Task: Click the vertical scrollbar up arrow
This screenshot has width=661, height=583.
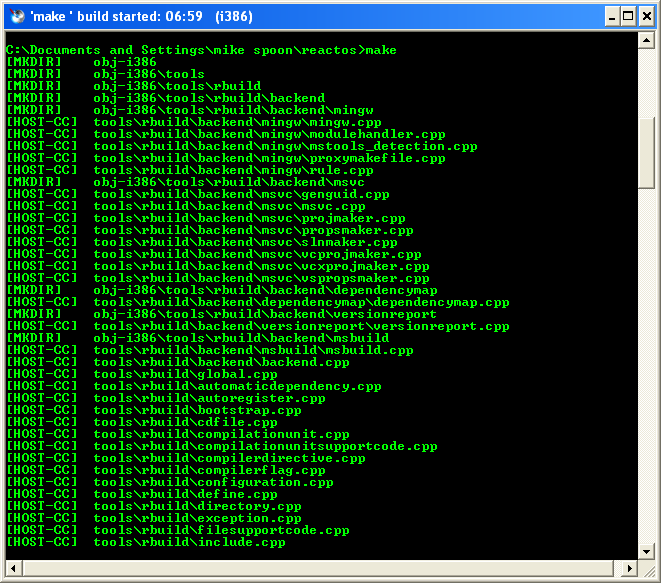Action: (646, 40)
